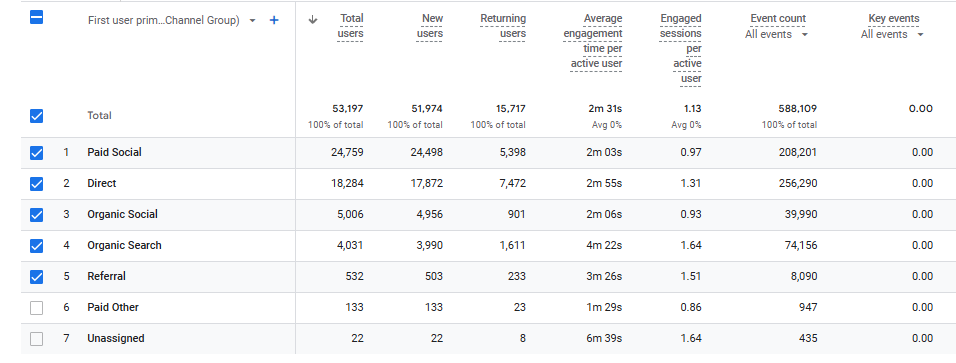The width and height of the screenshot is (956, 363).
Task: Click the total new users value 51,974
Action: tap(427, 109)
